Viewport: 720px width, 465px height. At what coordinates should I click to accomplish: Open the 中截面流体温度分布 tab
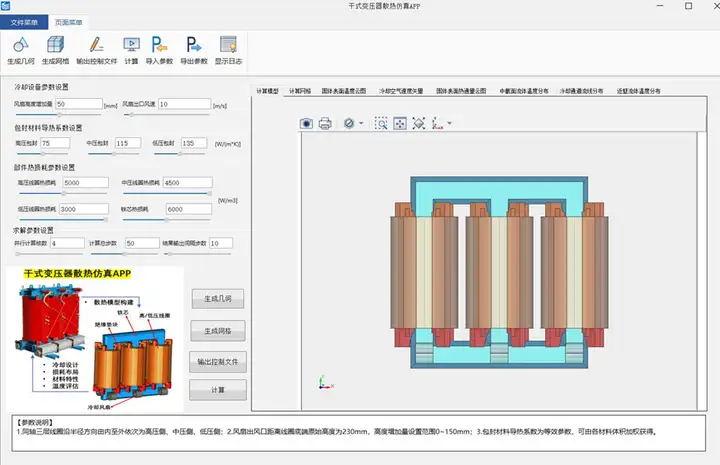coord(524,91)
